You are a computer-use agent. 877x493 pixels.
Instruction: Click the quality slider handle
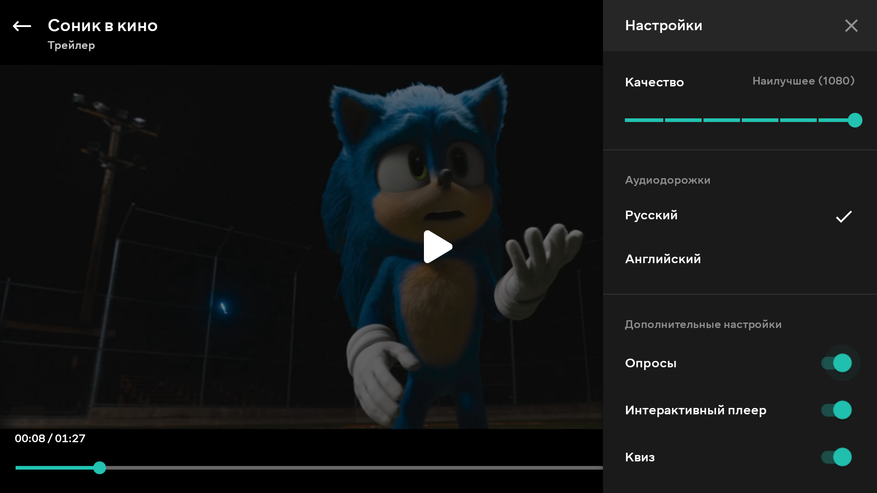click(x=855, y=120)
